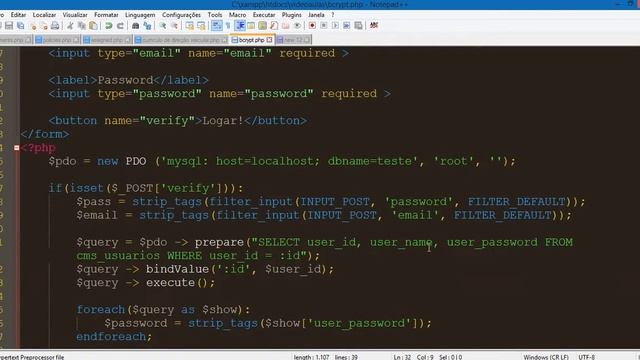Switch to the curriculo tab
Screen dimensions: 640x360
coord(181,40)
